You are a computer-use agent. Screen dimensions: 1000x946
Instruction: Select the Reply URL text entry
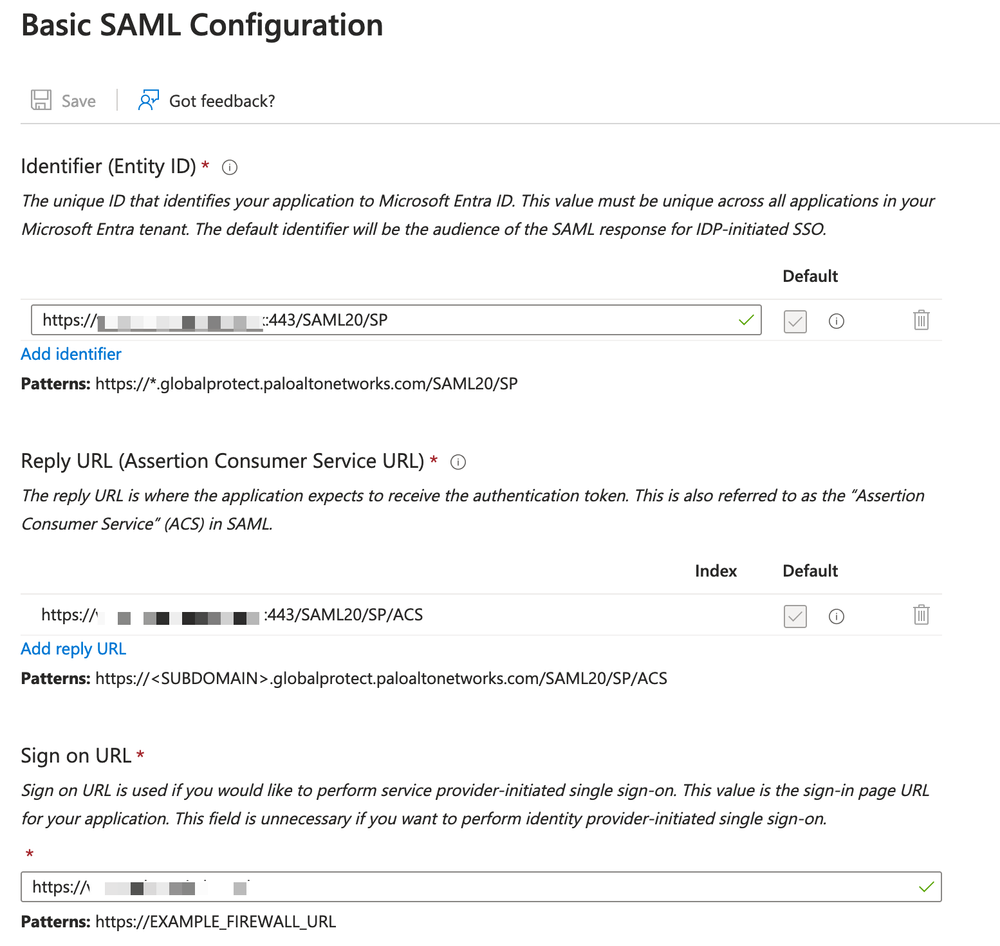[x=300, y=616]
